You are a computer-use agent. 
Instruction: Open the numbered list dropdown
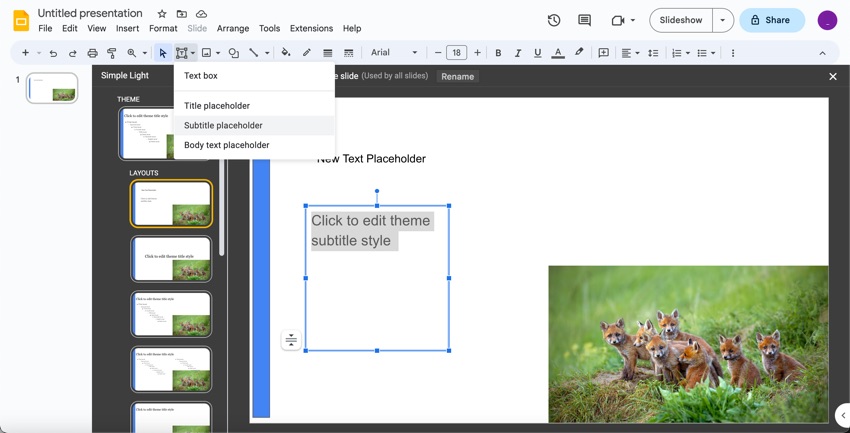click(x=680, y=53)
